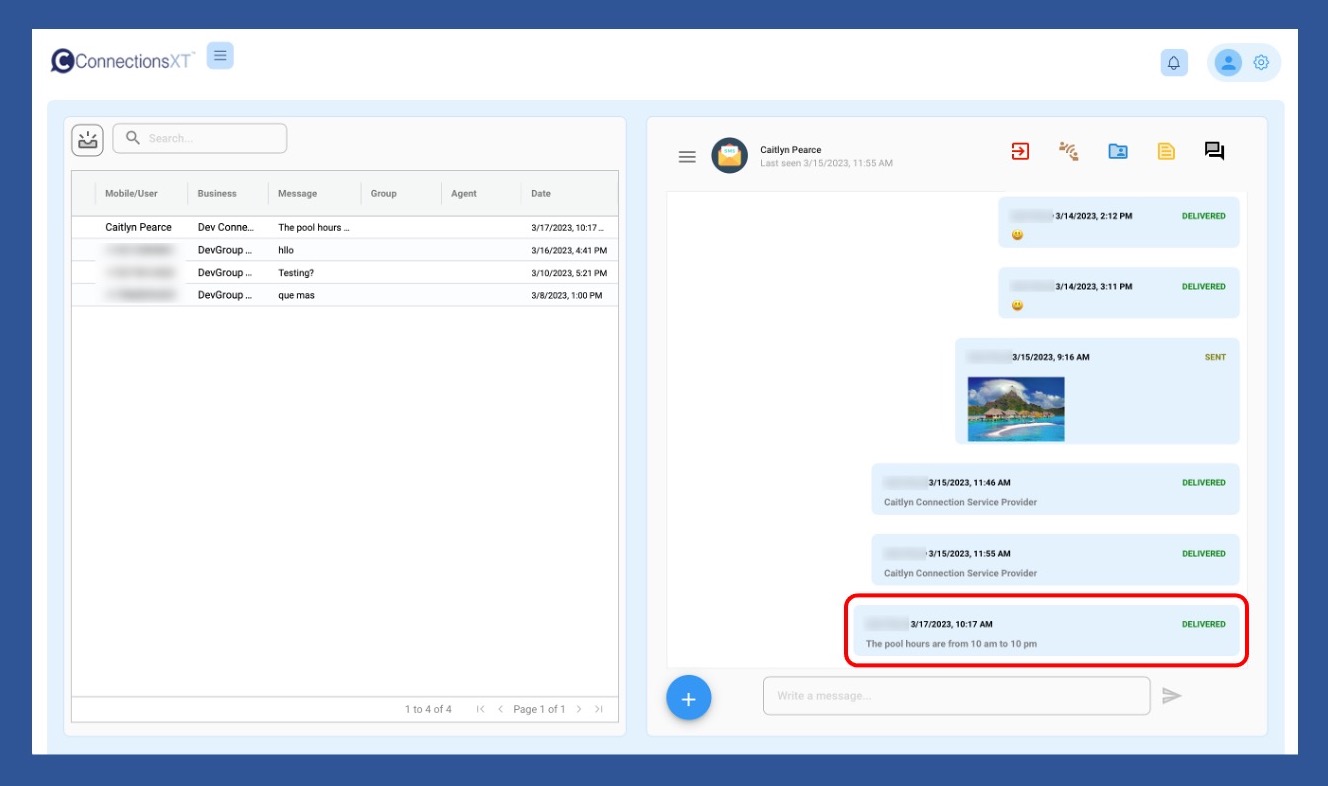Open the notifications bell
The image size is (1328, 786).
(1174, 63)
